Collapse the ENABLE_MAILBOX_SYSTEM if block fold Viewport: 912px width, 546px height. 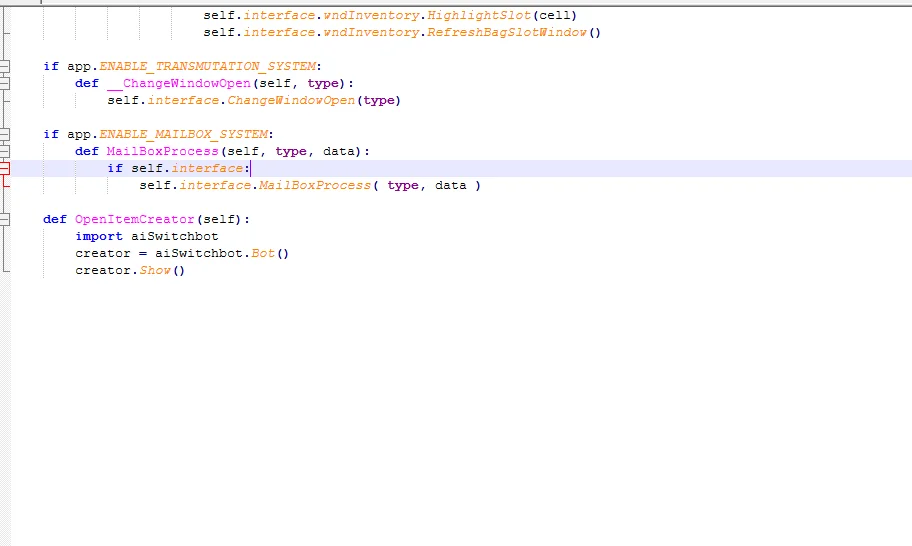coord(5,134)
